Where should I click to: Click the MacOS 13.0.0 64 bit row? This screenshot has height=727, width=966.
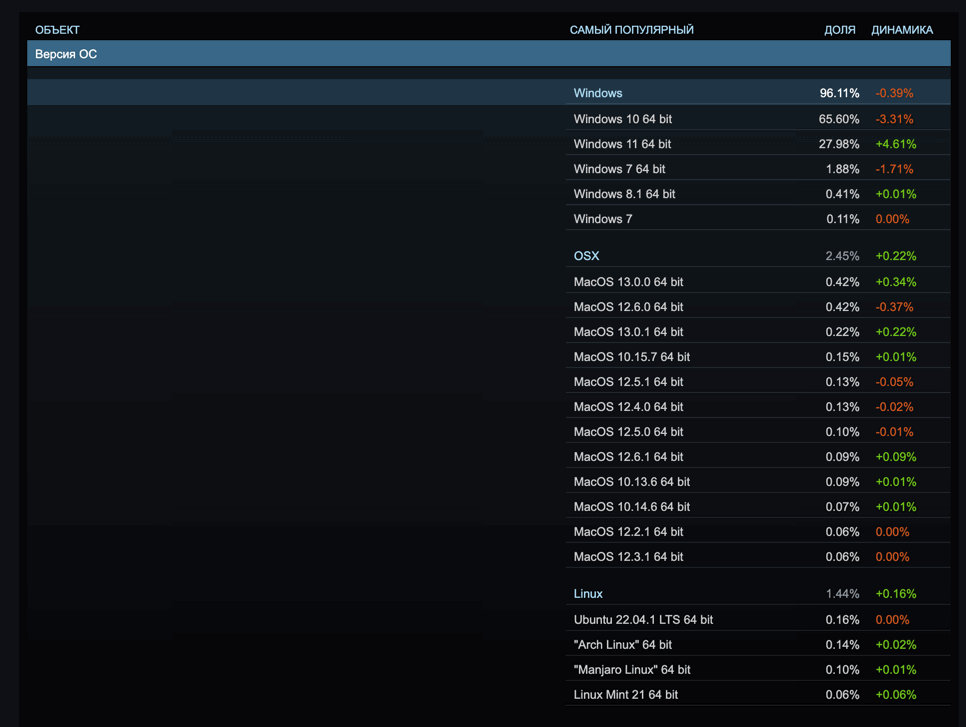click(x=758, y=282)
